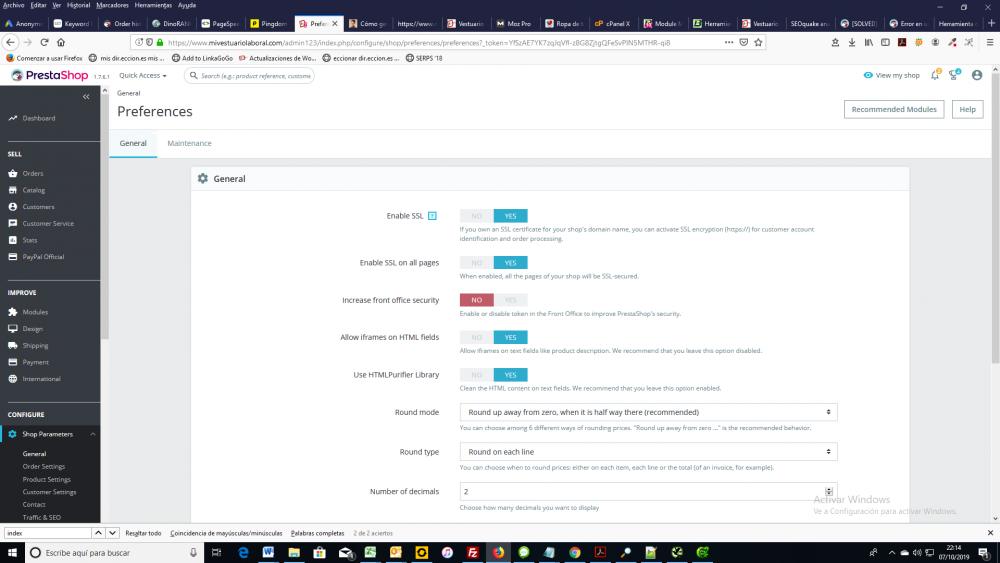Open Payment card icon

click(13, 362)
